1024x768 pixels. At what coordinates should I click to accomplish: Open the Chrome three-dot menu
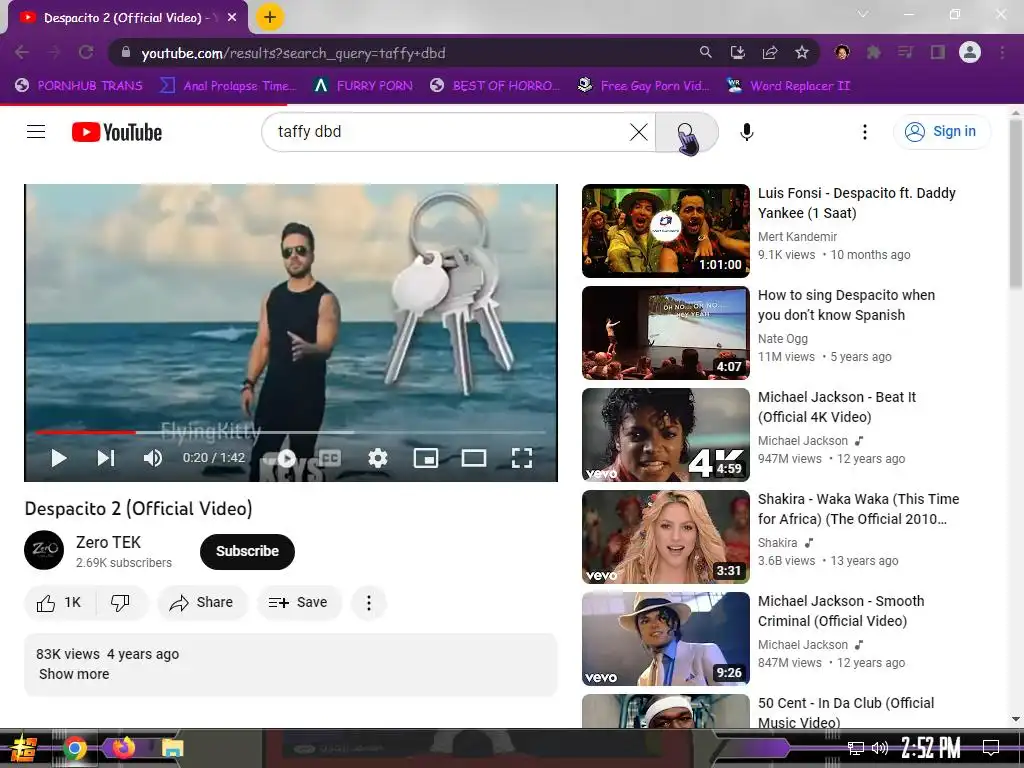pyautogui.click(x=1002, y=52)
